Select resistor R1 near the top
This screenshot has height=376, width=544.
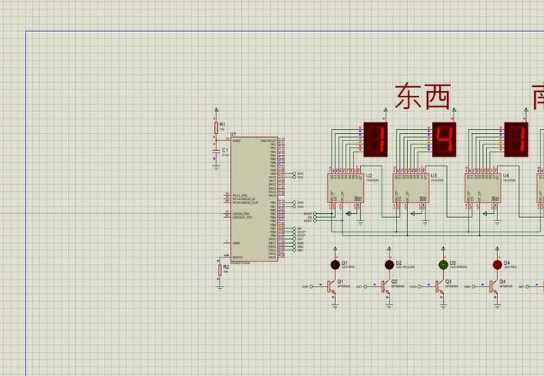[x=216, y=128]
